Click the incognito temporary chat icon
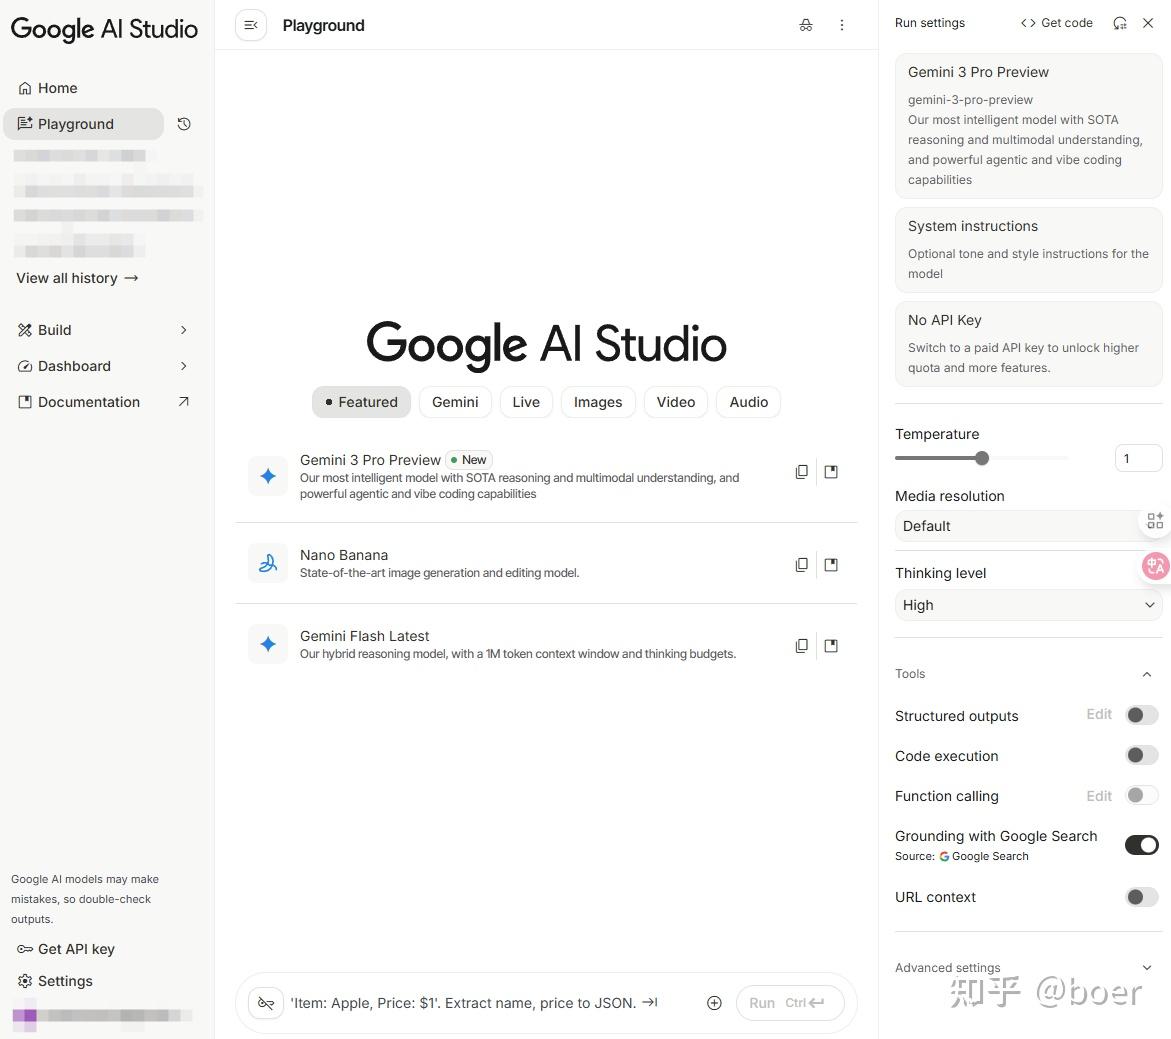This screenshot has width=1171, height=1039. coord(806,25)
